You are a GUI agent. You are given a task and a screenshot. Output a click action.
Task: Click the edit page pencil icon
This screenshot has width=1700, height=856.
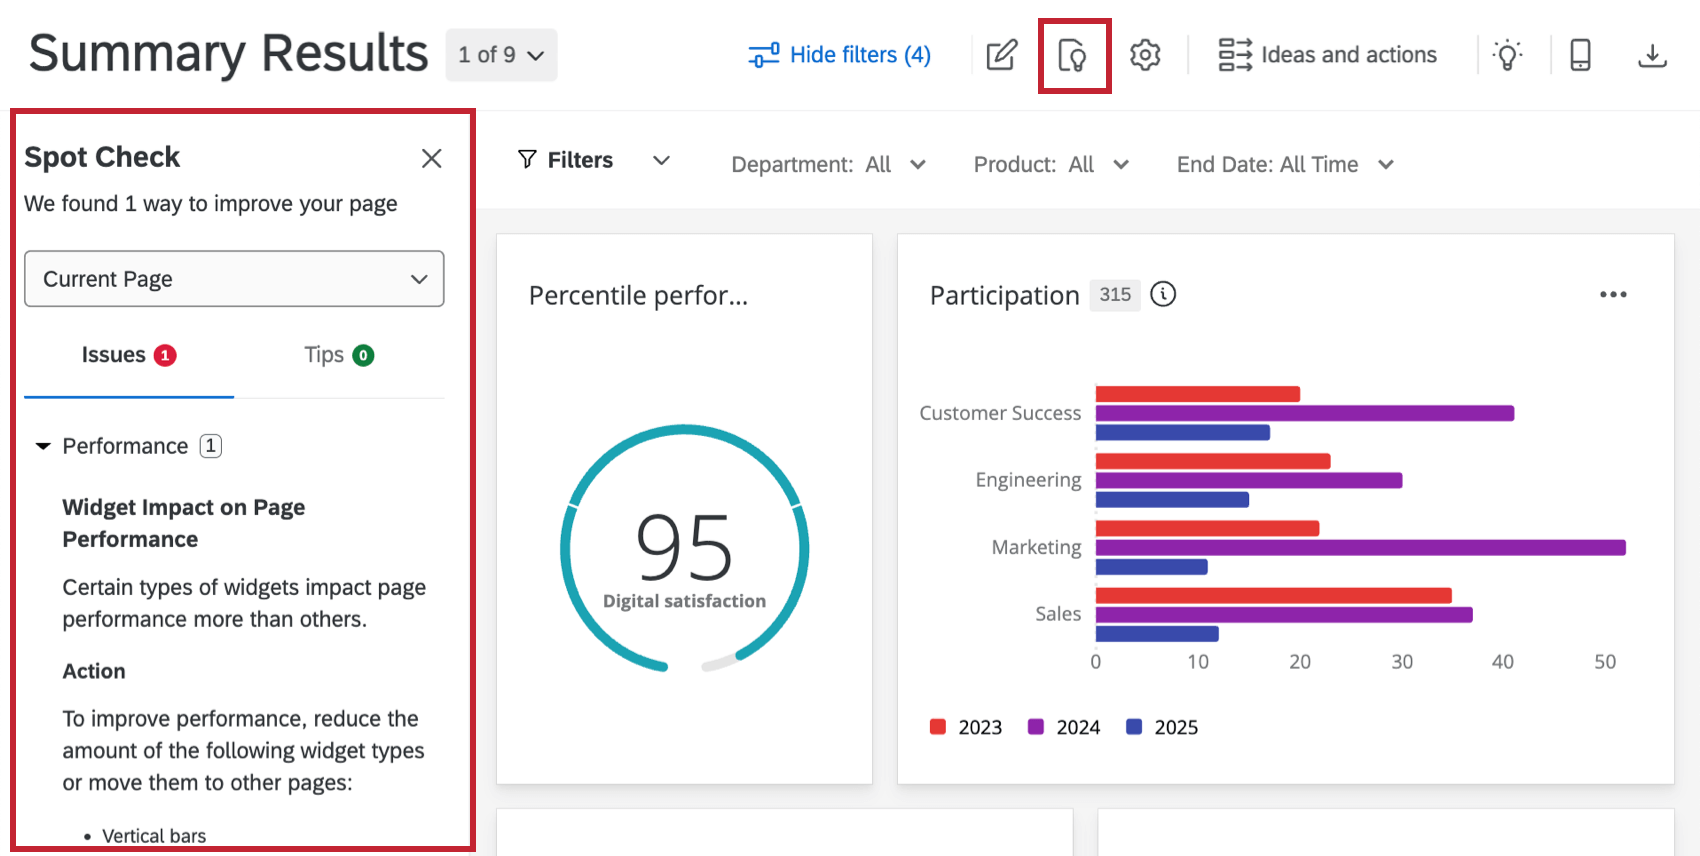pyautogui.click(x=1001, y=55)
